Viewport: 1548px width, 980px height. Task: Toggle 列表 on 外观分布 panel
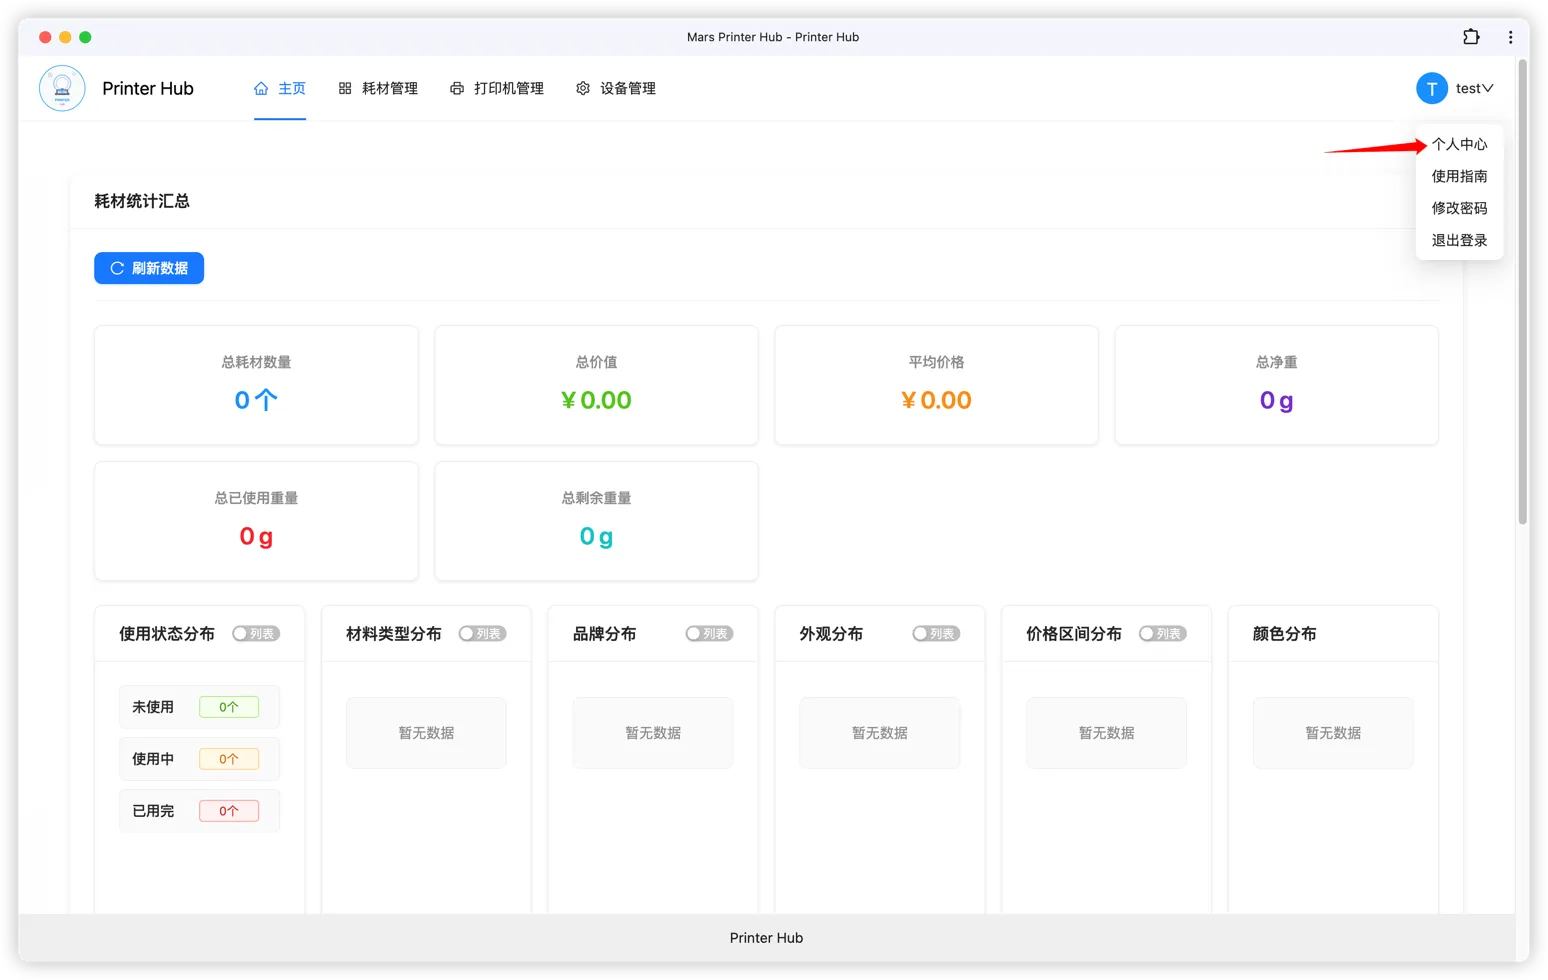936,633
